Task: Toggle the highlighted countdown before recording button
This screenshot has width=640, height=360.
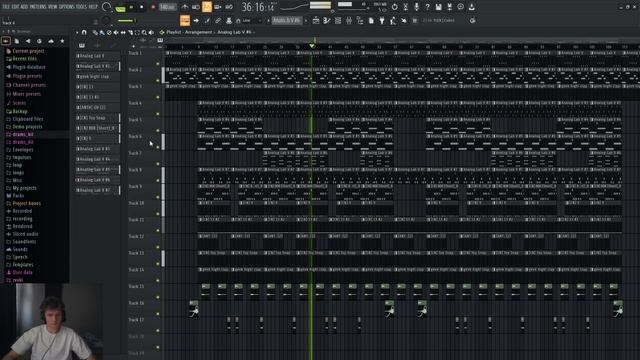Action: 207,7
